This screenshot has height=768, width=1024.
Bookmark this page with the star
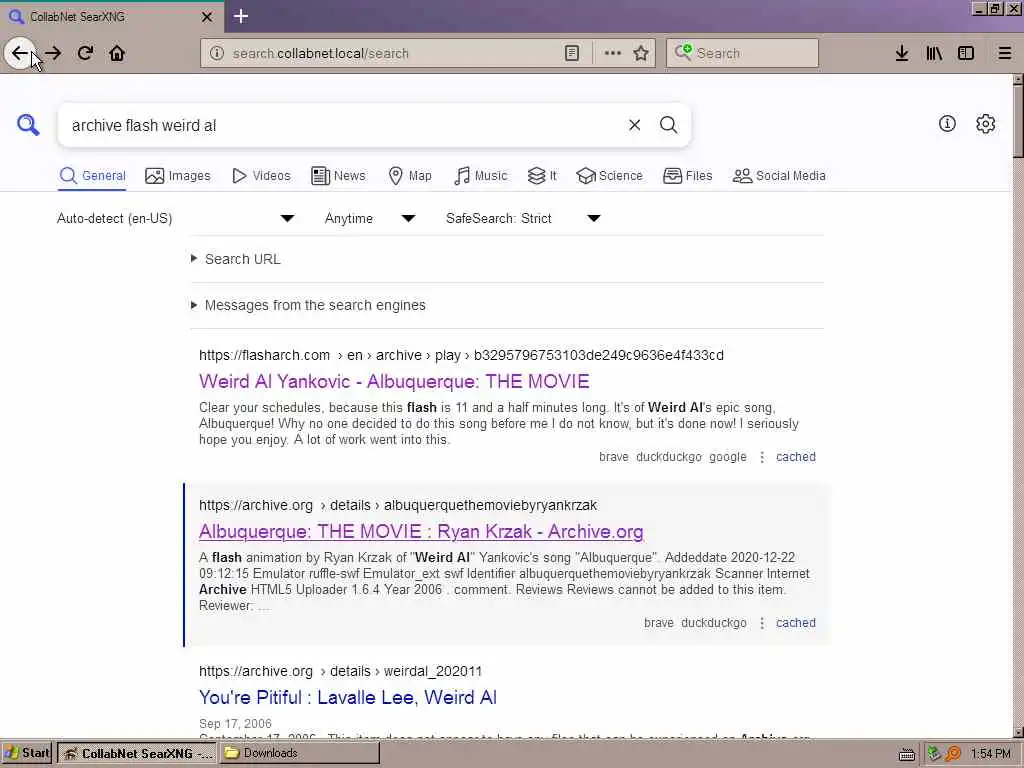click(641, 53)
